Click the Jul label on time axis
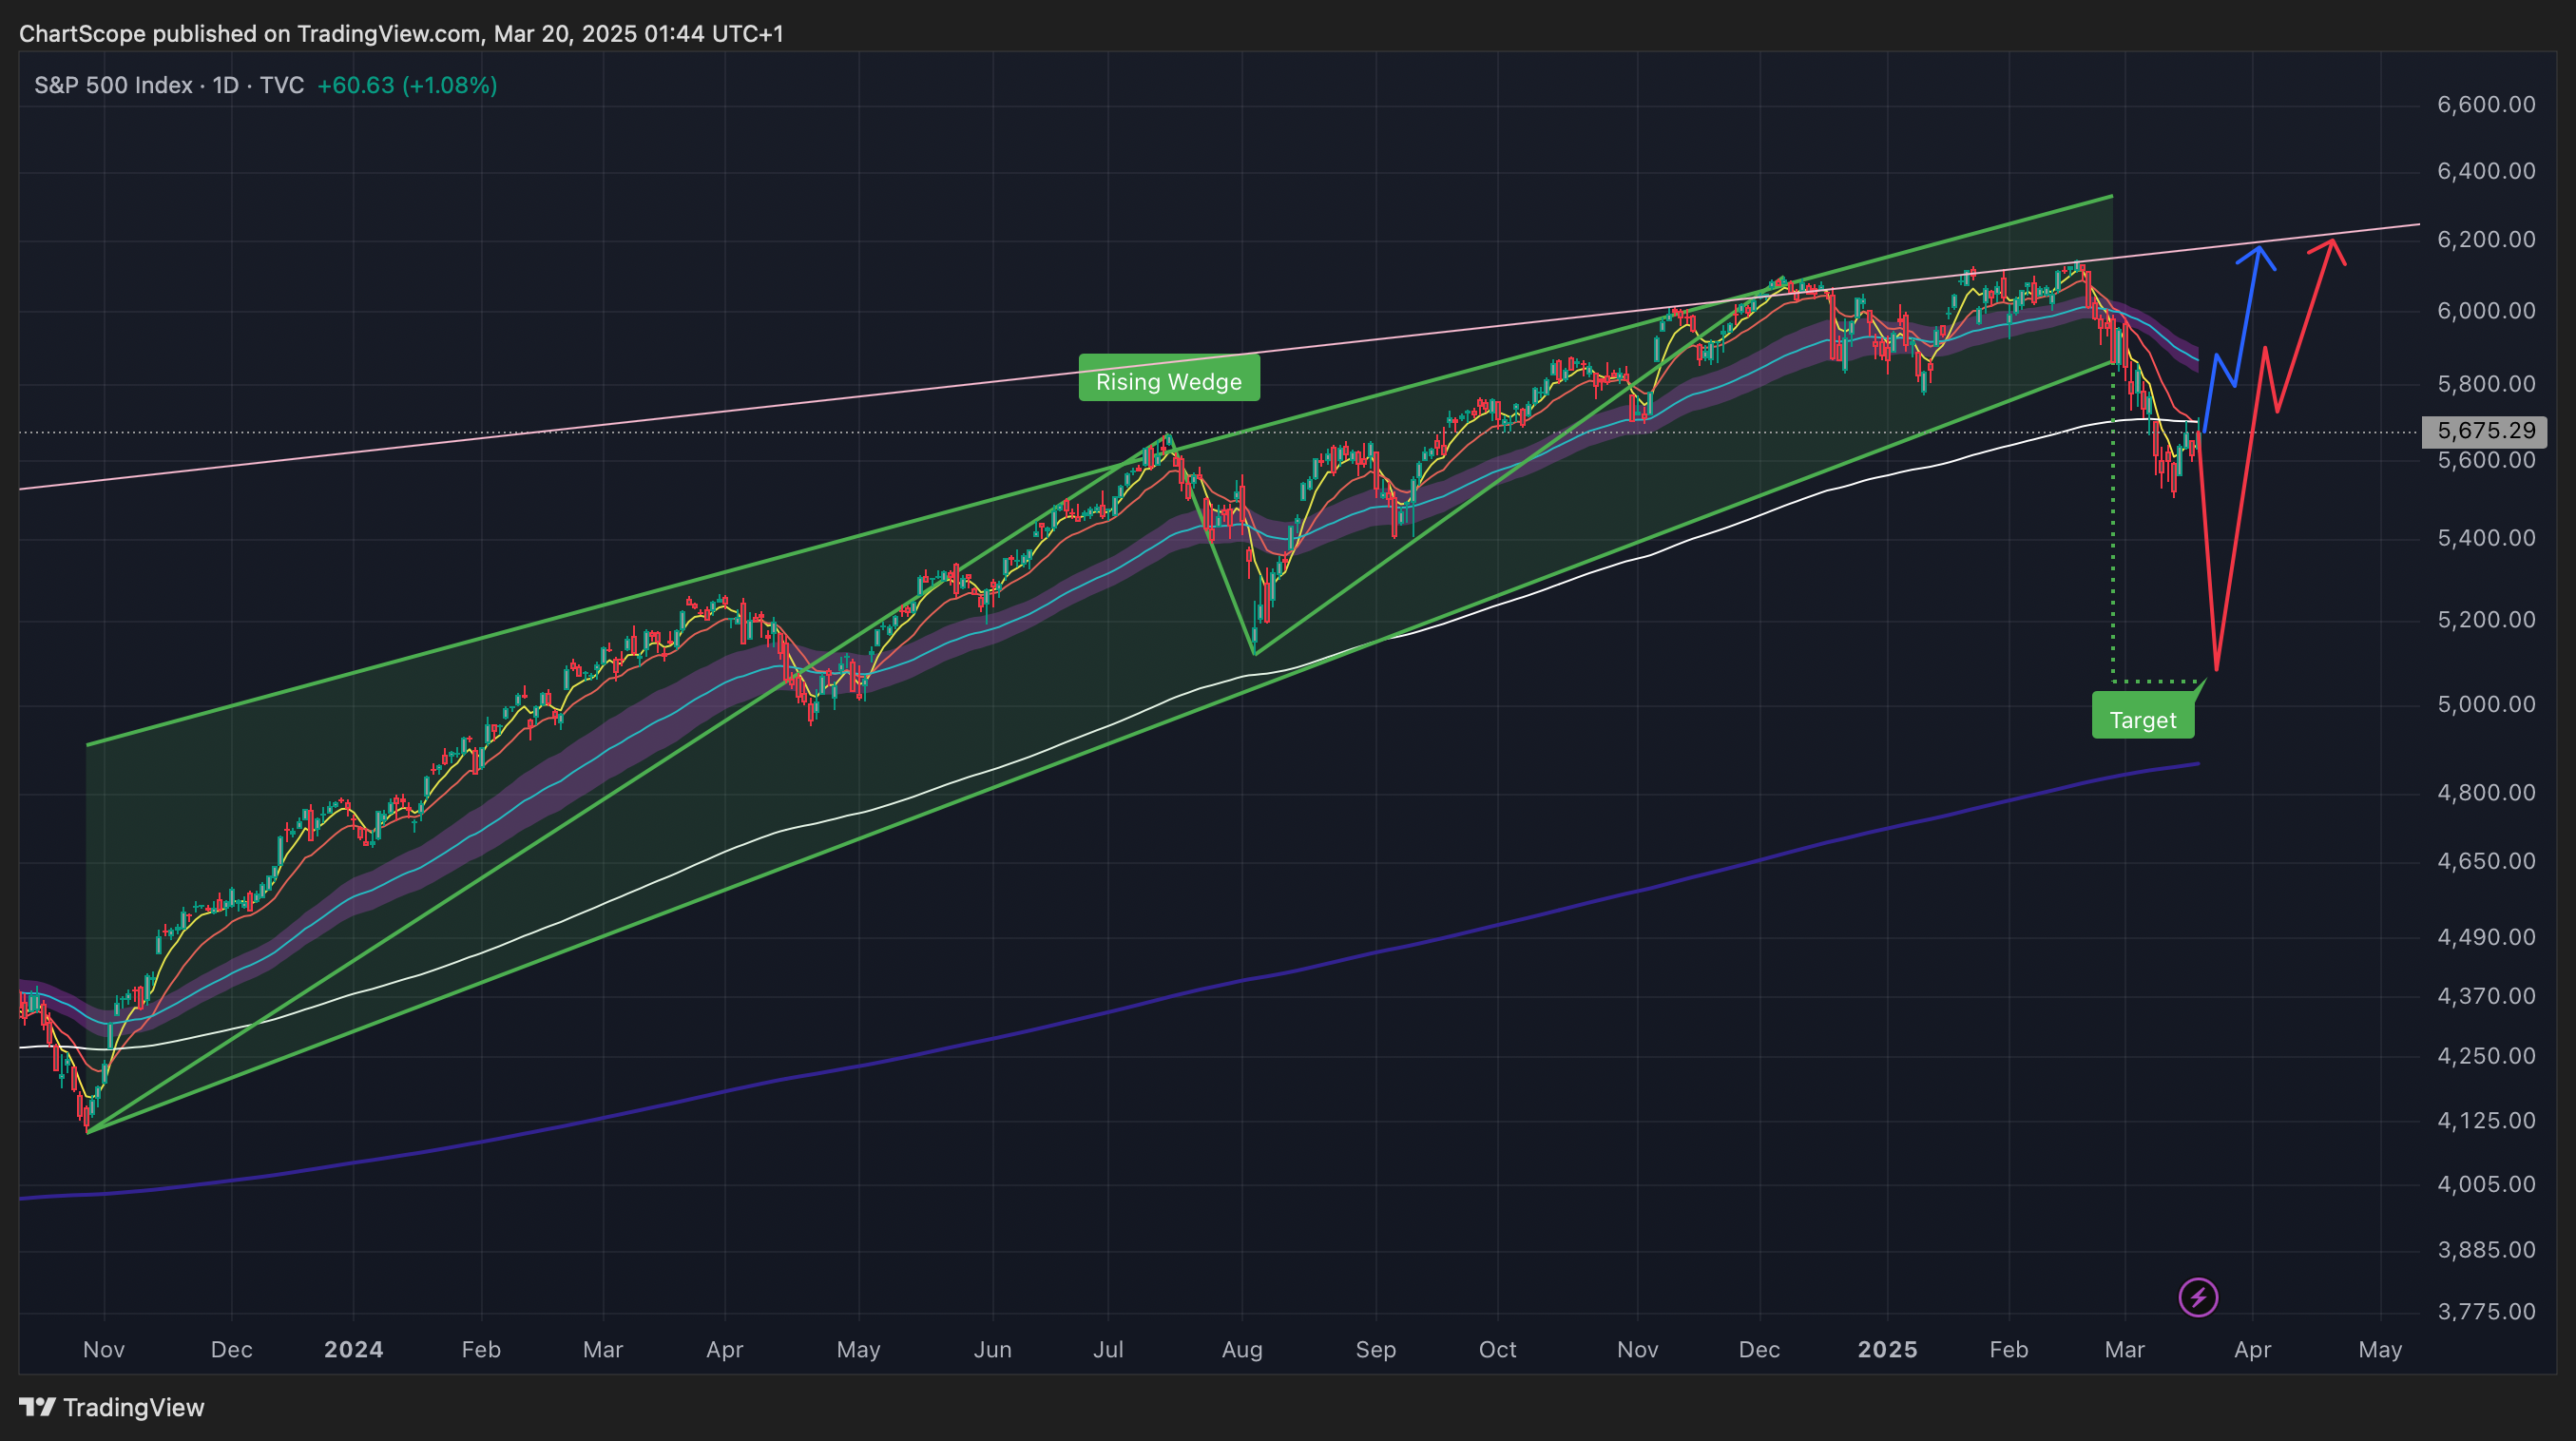 pos(1108,1349)
